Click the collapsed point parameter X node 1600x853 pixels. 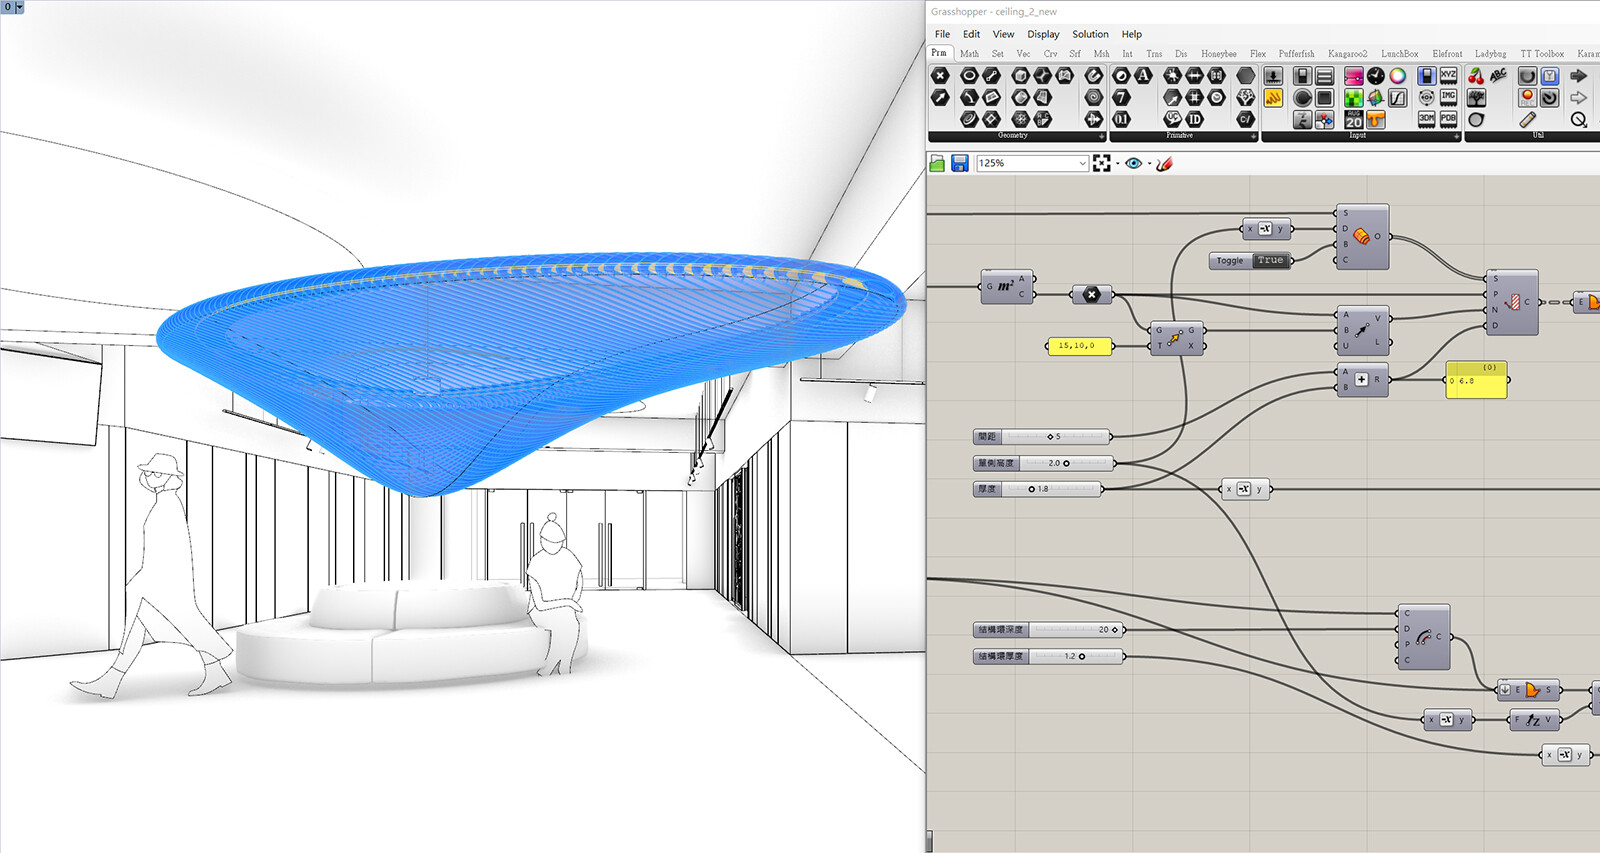click(1092, 294)
